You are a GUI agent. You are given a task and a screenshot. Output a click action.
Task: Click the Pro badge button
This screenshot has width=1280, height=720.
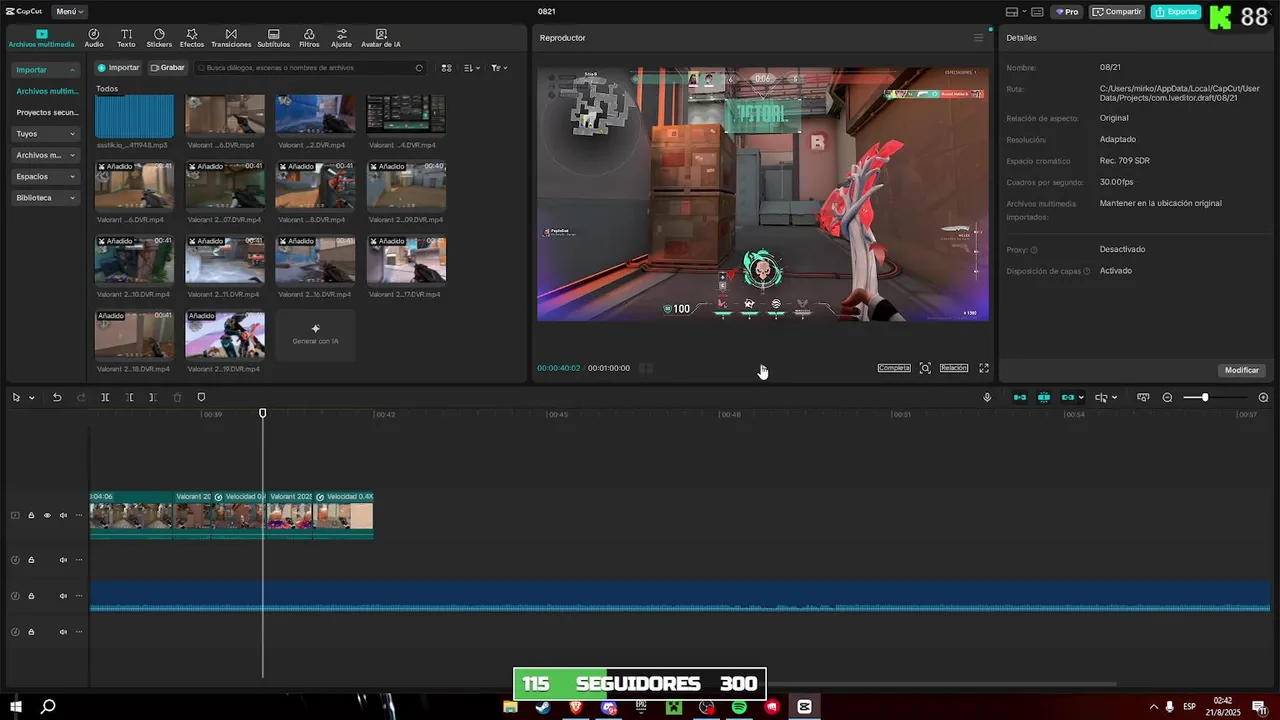(1068, 12)
